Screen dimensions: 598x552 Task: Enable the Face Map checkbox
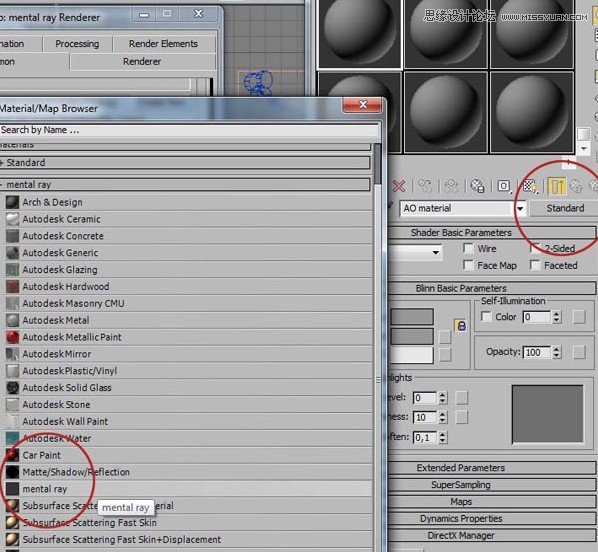tap(468, 265)
